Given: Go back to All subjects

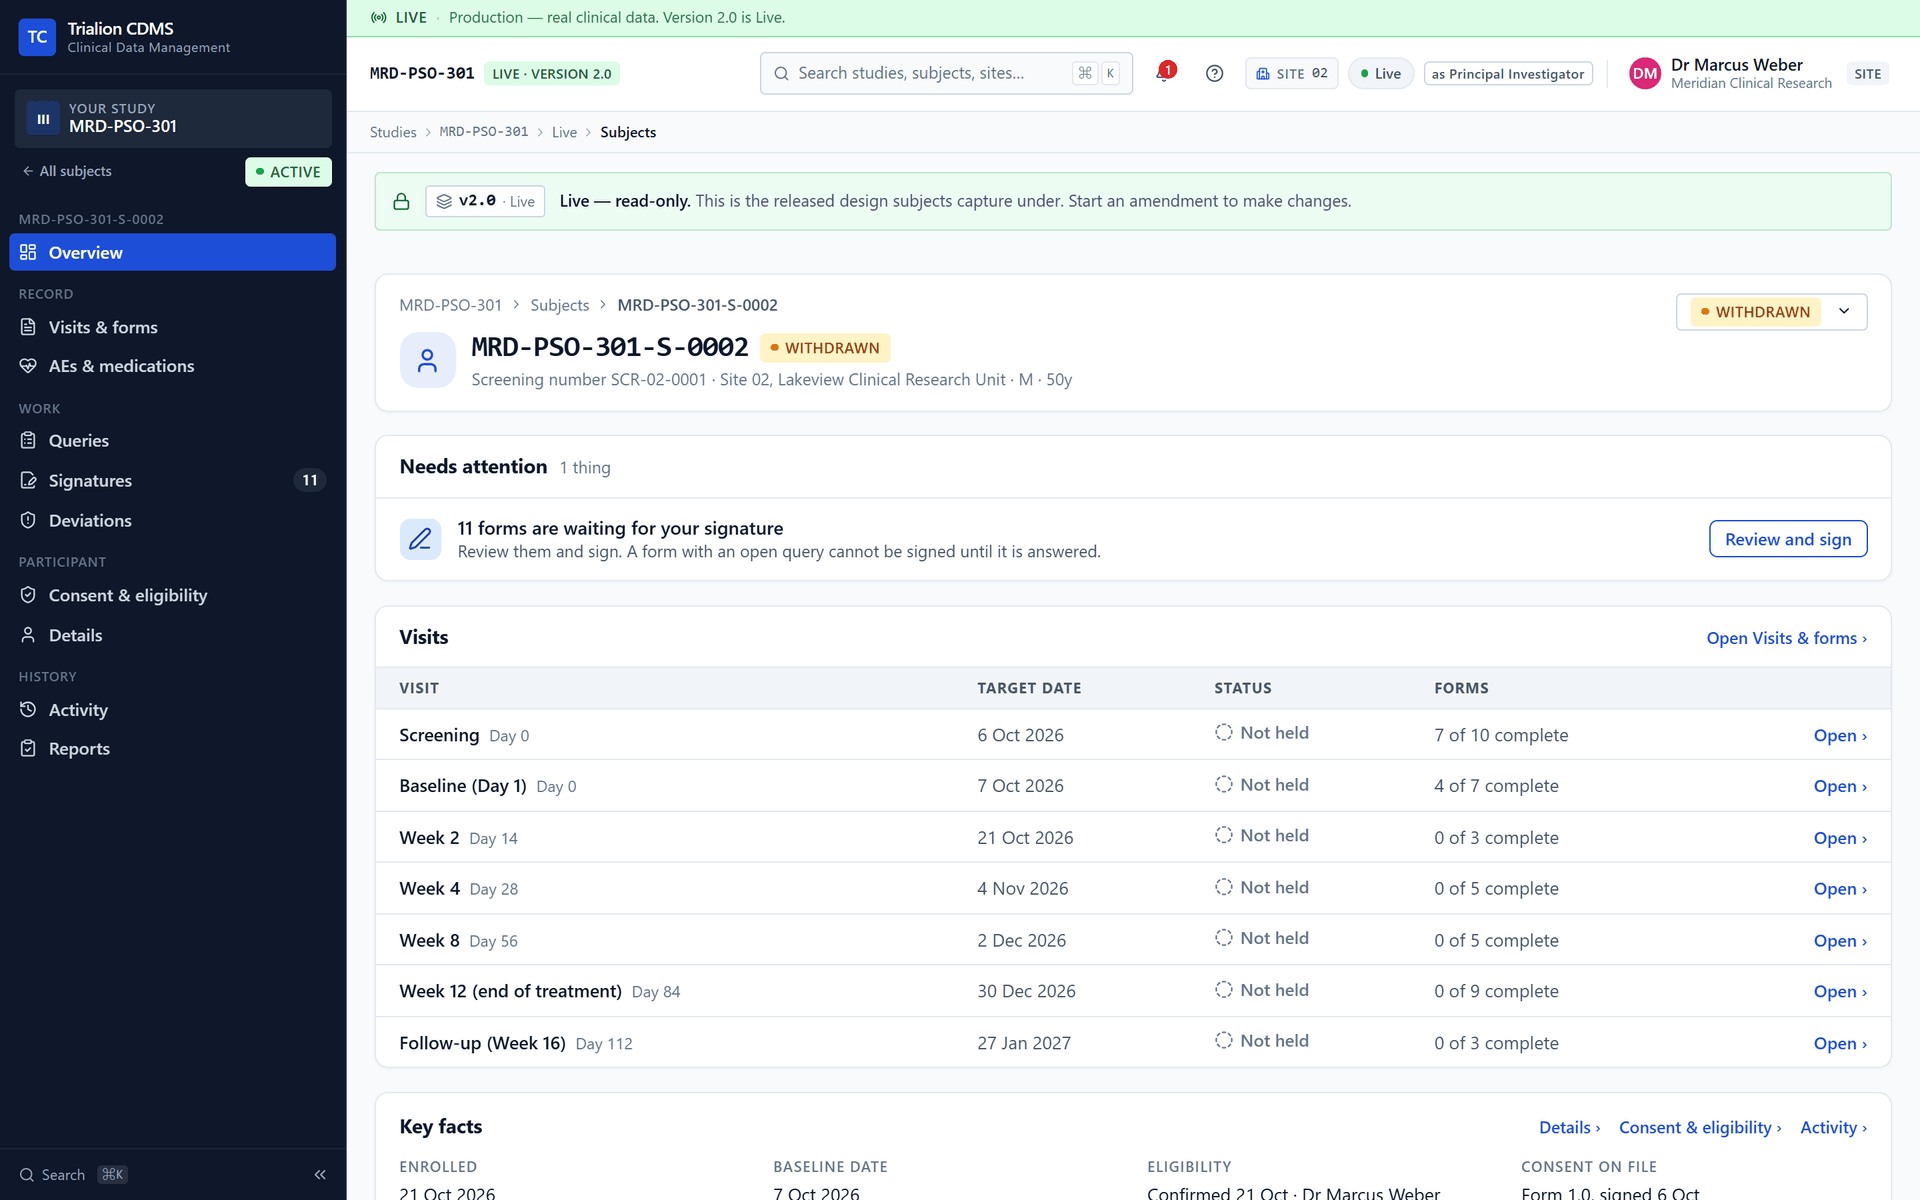Looking at the screenshot, I should pyautogui.click(x=67, y=171).
